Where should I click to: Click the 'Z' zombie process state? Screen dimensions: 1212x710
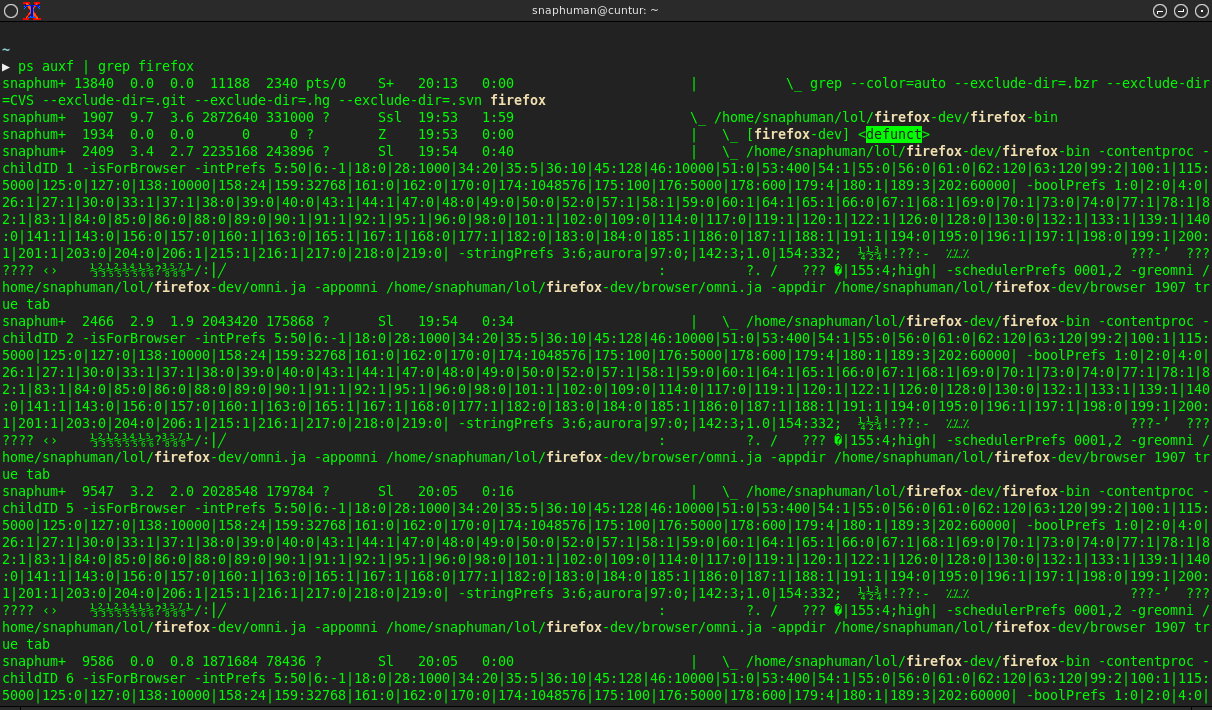[x=382, y=134]
